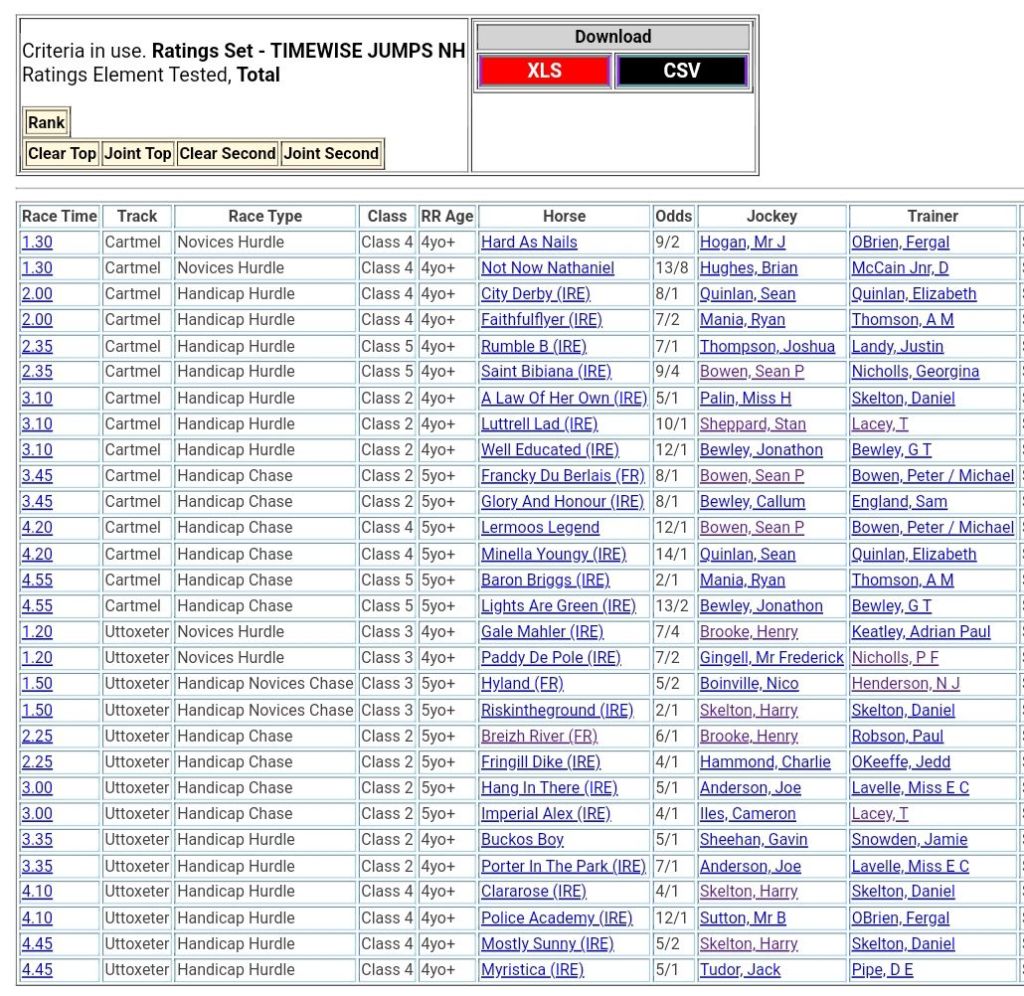Select horse Francky Du Berlais (FR)
Screen dimensions: 1024x996
click(x=562, y=476)
